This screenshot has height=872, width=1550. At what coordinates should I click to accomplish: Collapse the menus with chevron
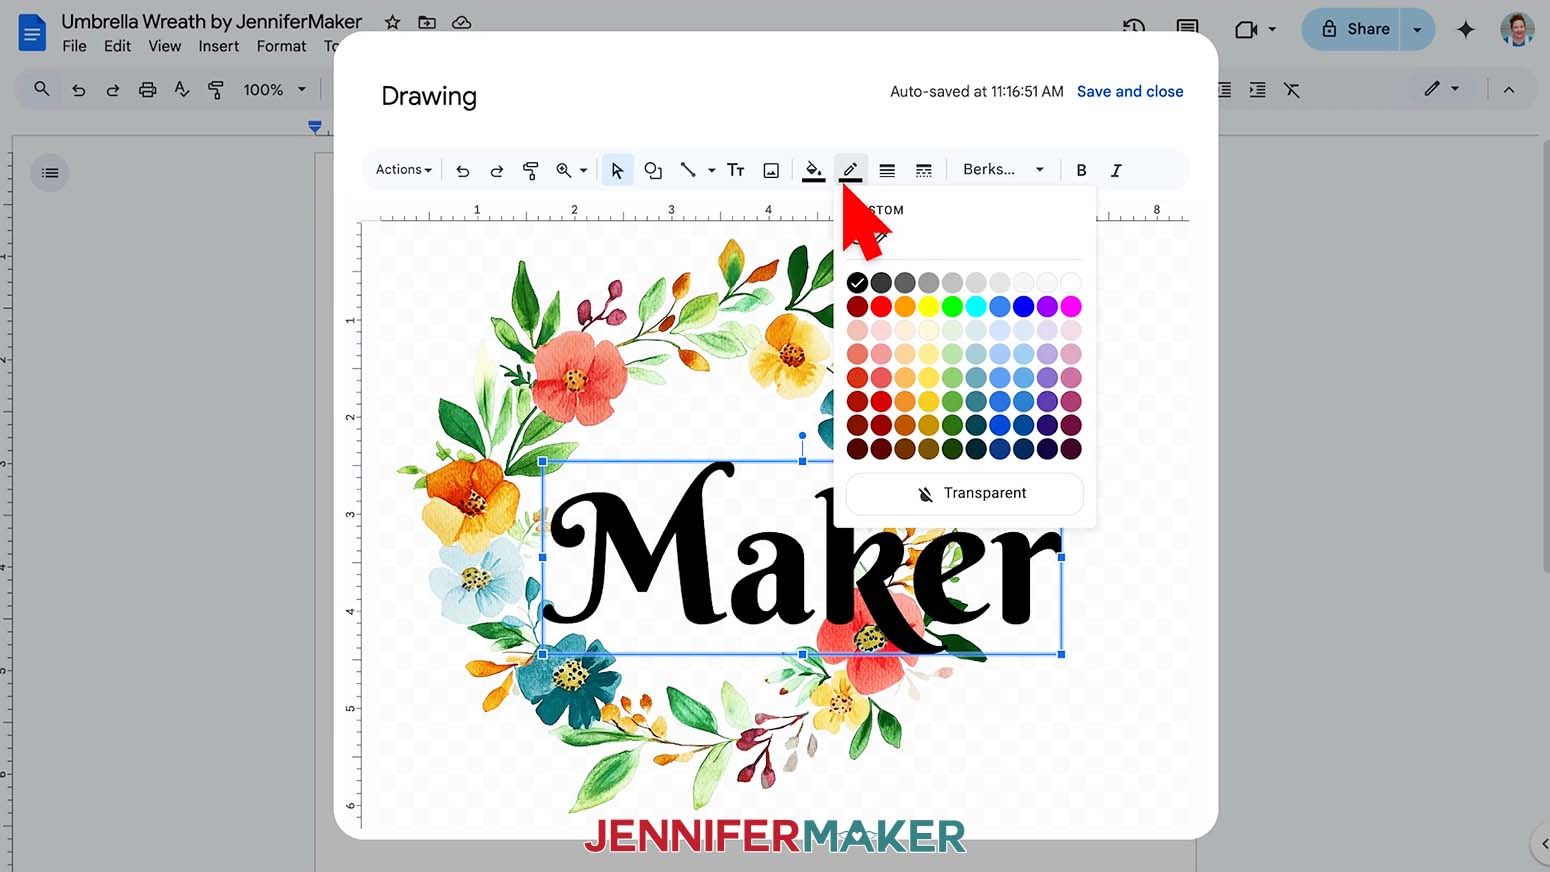[1509, 90]
